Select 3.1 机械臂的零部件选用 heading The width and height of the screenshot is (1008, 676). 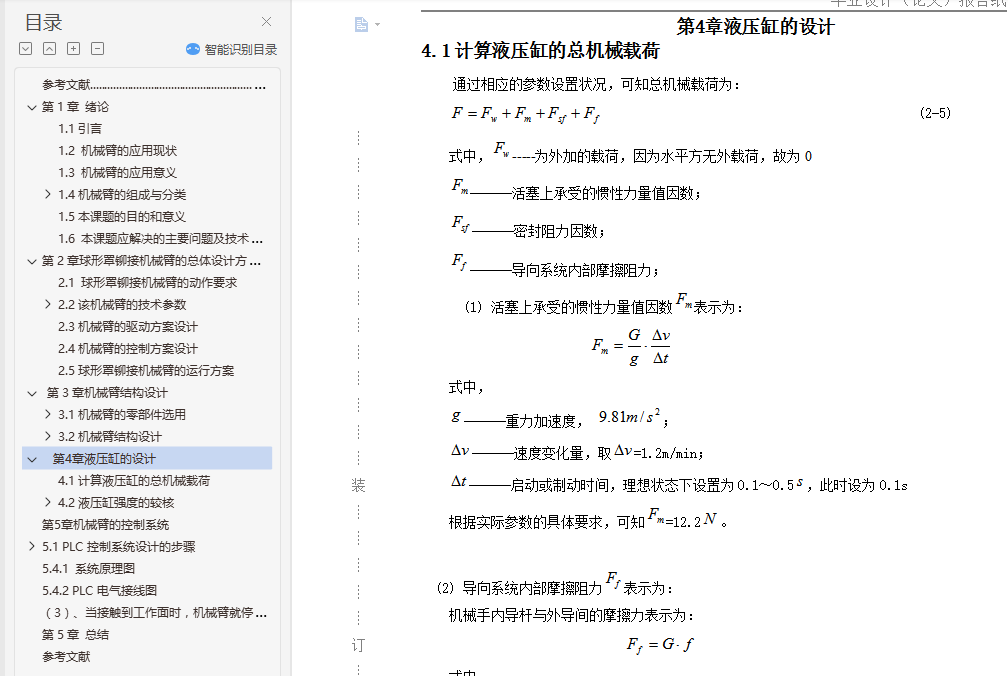tap(122, 414)
